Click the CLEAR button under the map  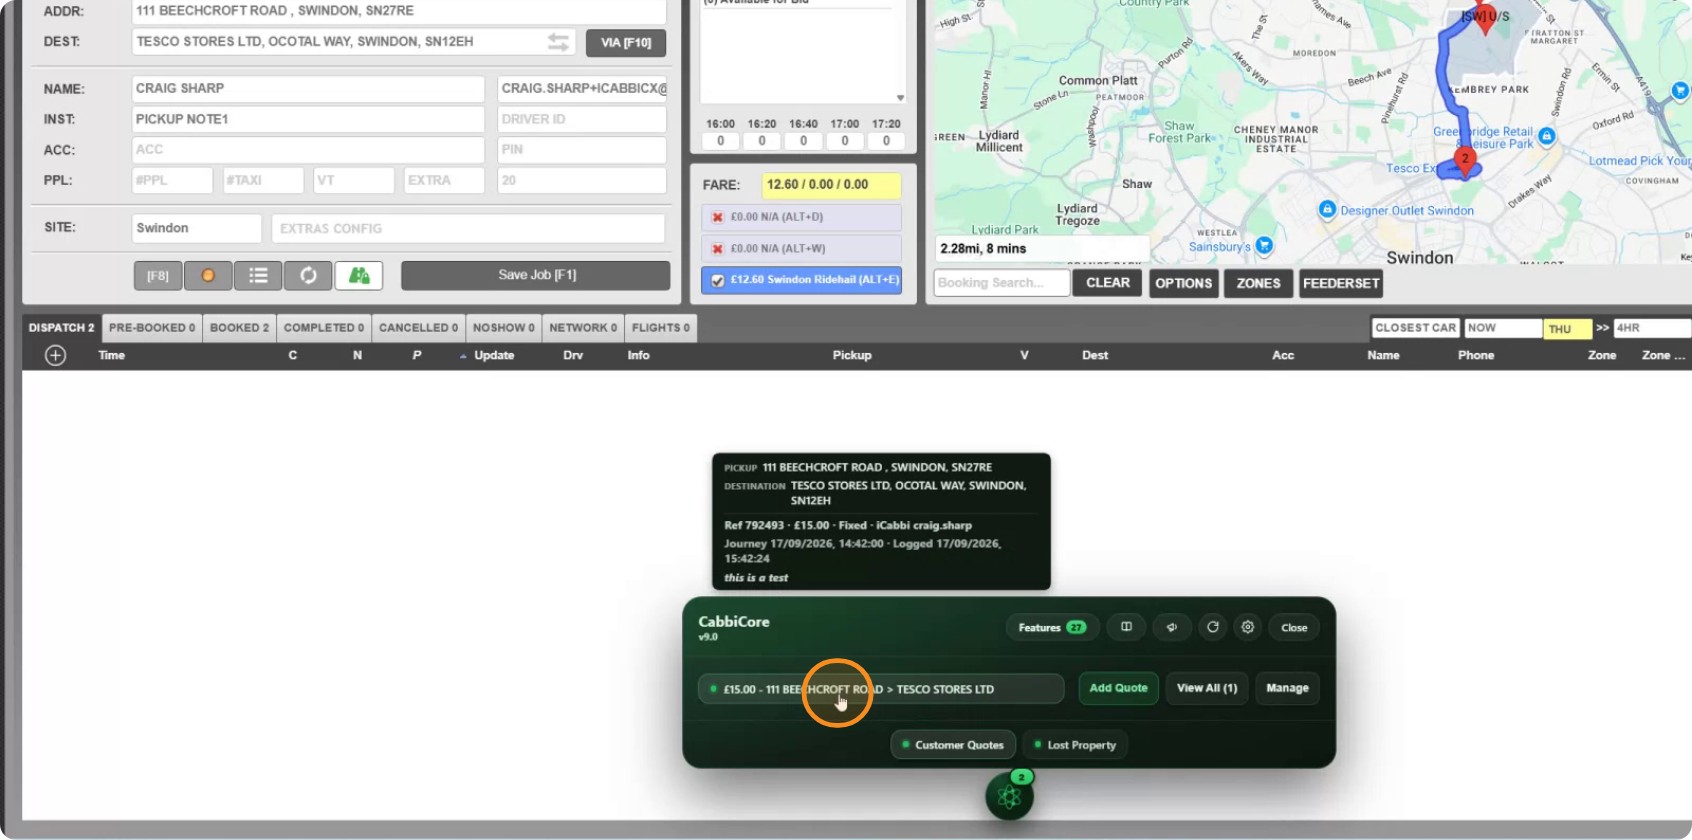[1108, 283]
